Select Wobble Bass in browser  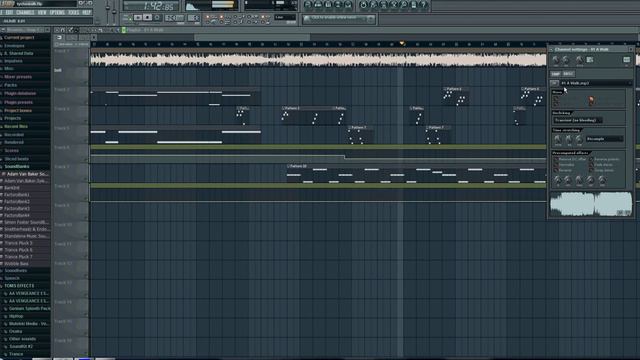(16, 264)
